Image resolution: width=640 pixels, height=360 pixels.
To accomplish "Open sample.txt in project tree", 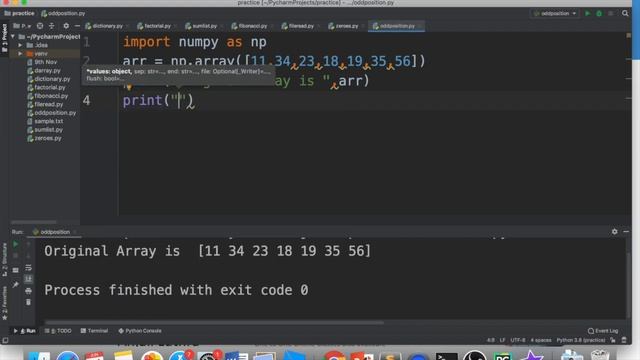I will 45,121.
